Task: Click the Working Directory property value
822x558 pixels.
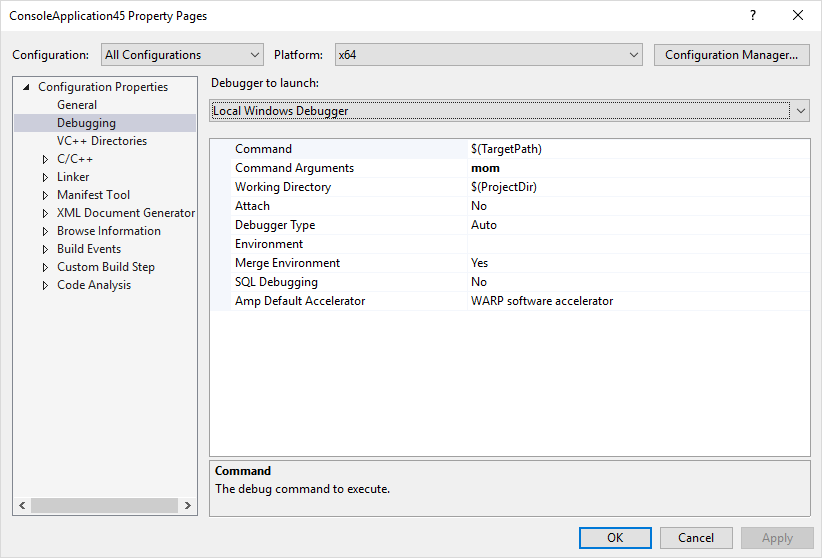Action: 637,187
